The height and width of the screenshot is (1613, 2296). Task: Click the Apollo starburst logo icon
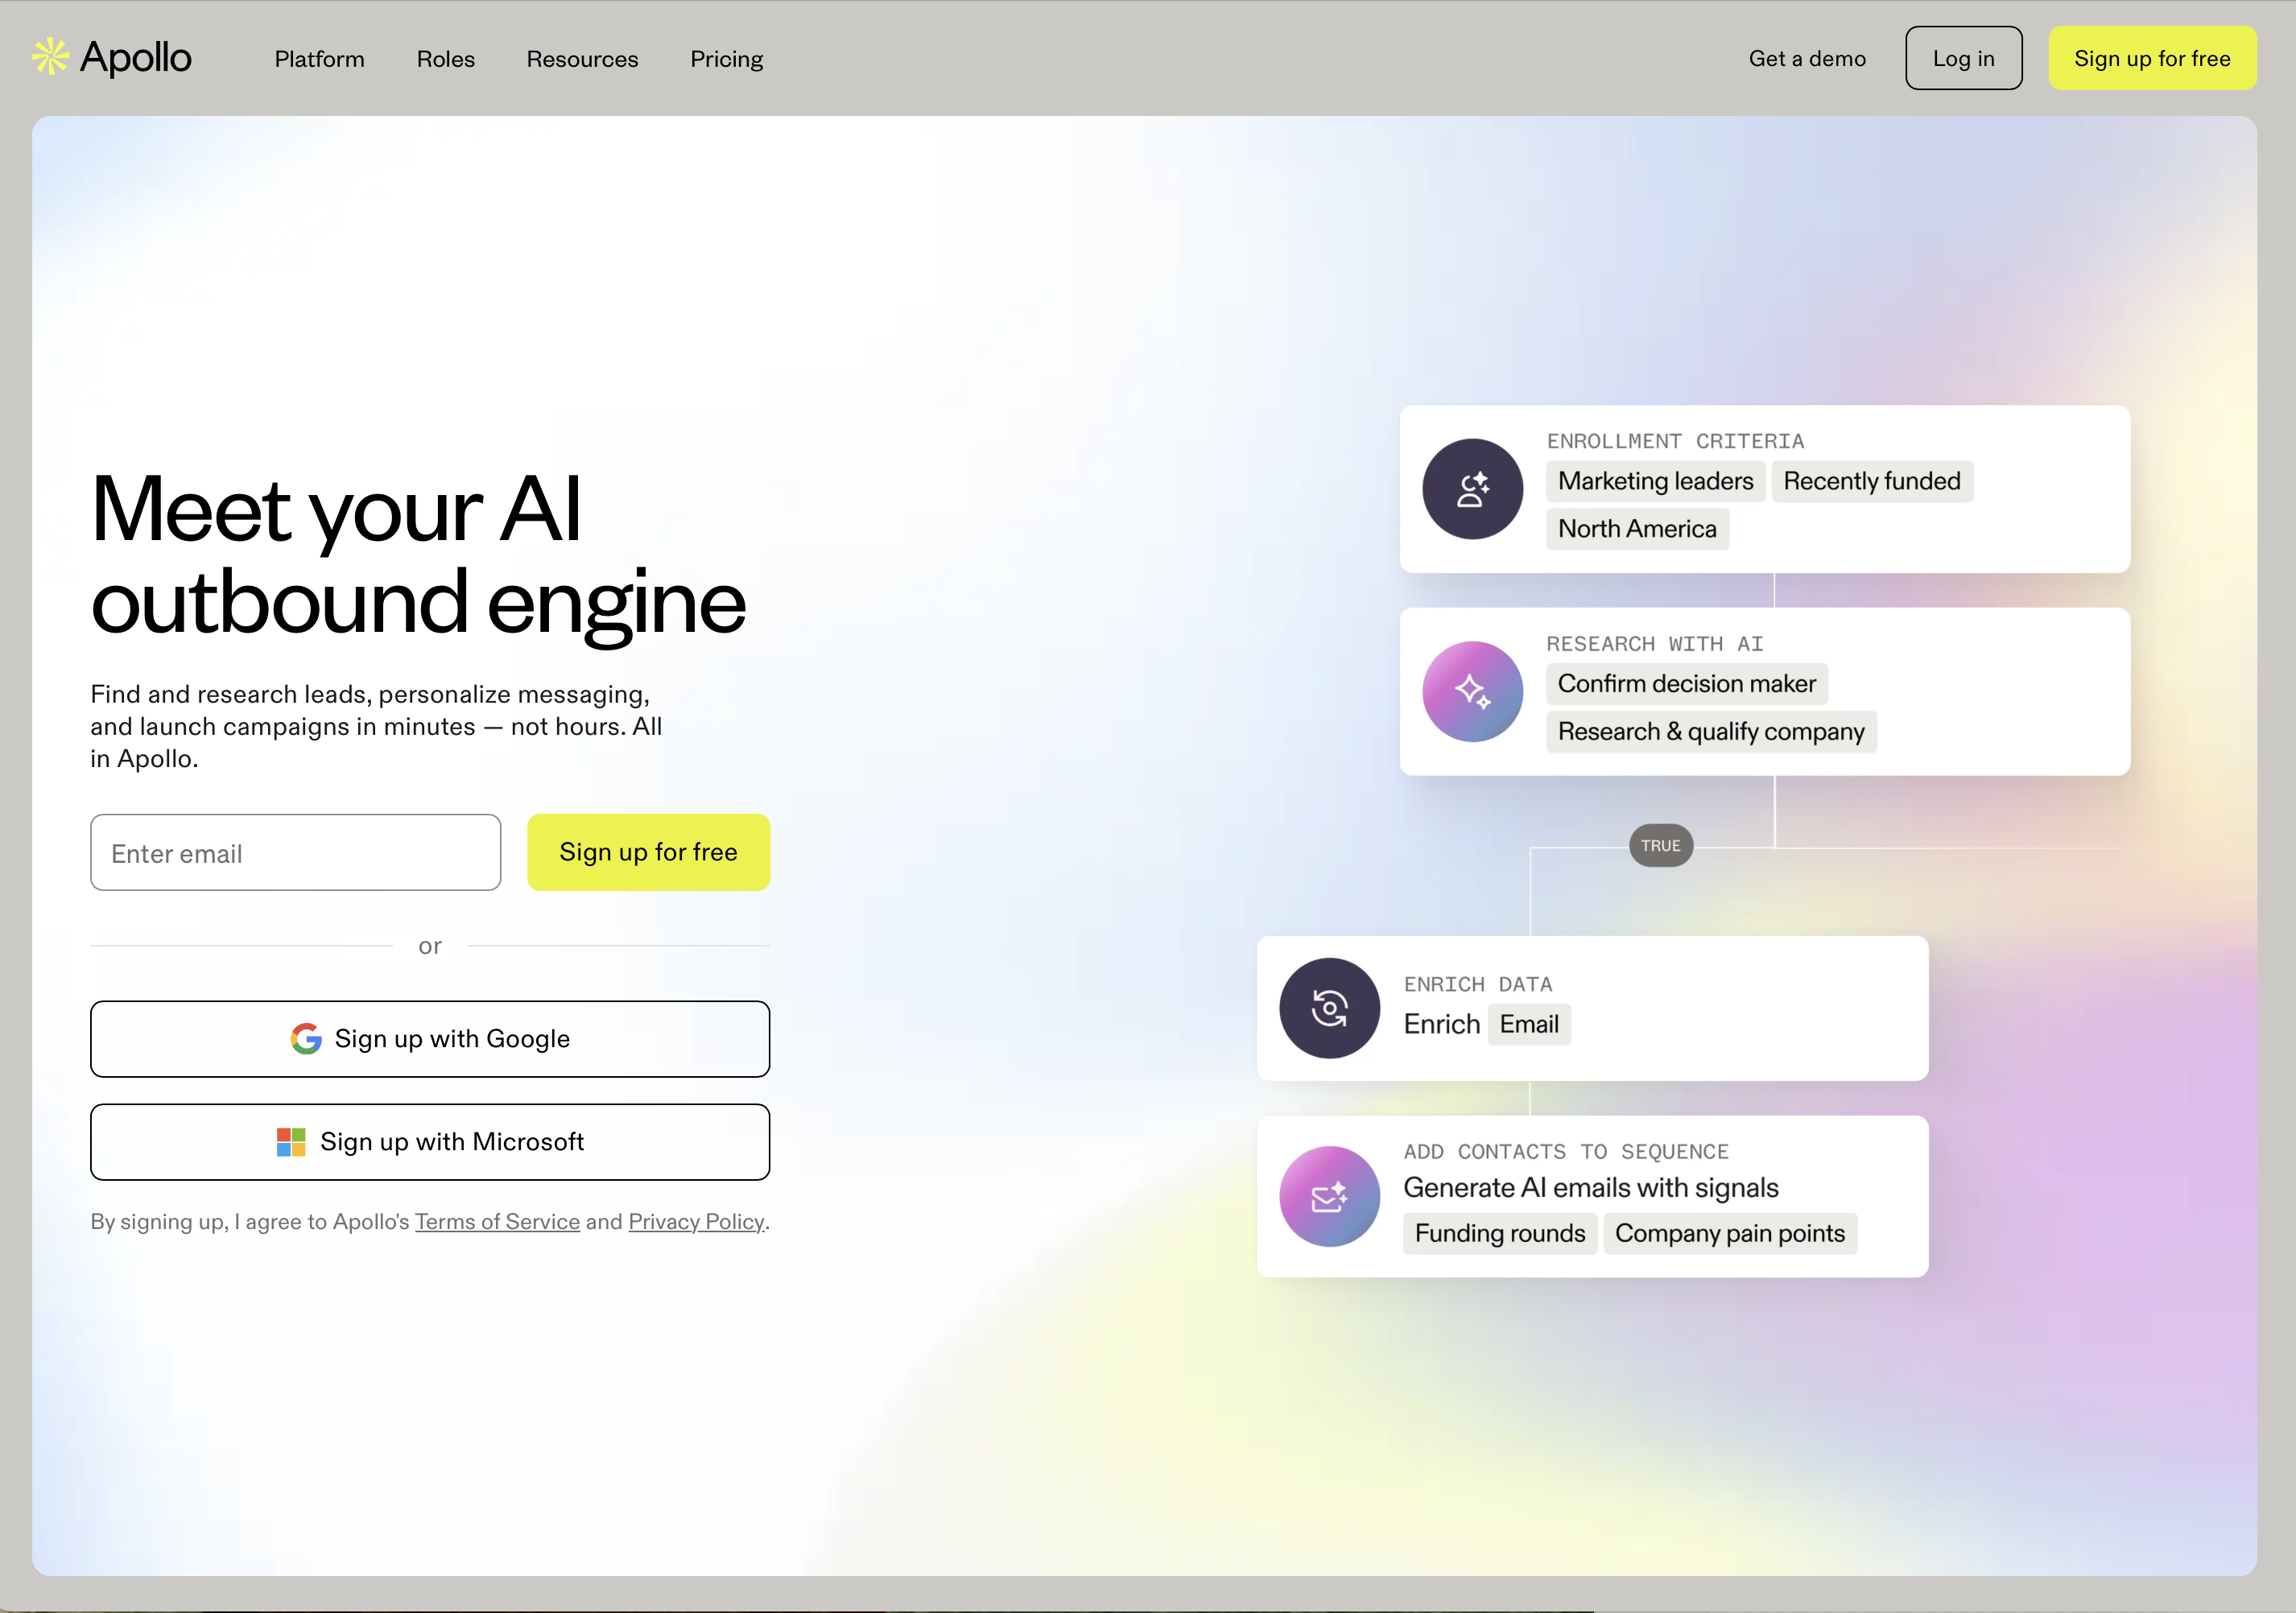[x=50, y=57]
